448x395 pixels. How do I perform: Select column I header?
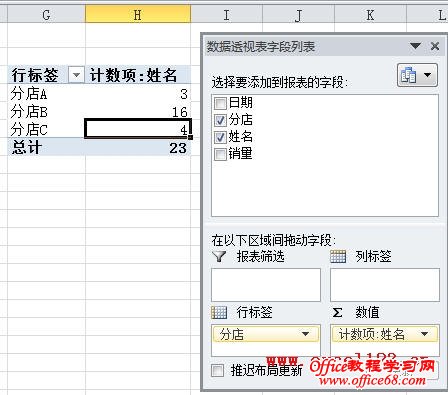pyautogui.click(x=227, y=15)
